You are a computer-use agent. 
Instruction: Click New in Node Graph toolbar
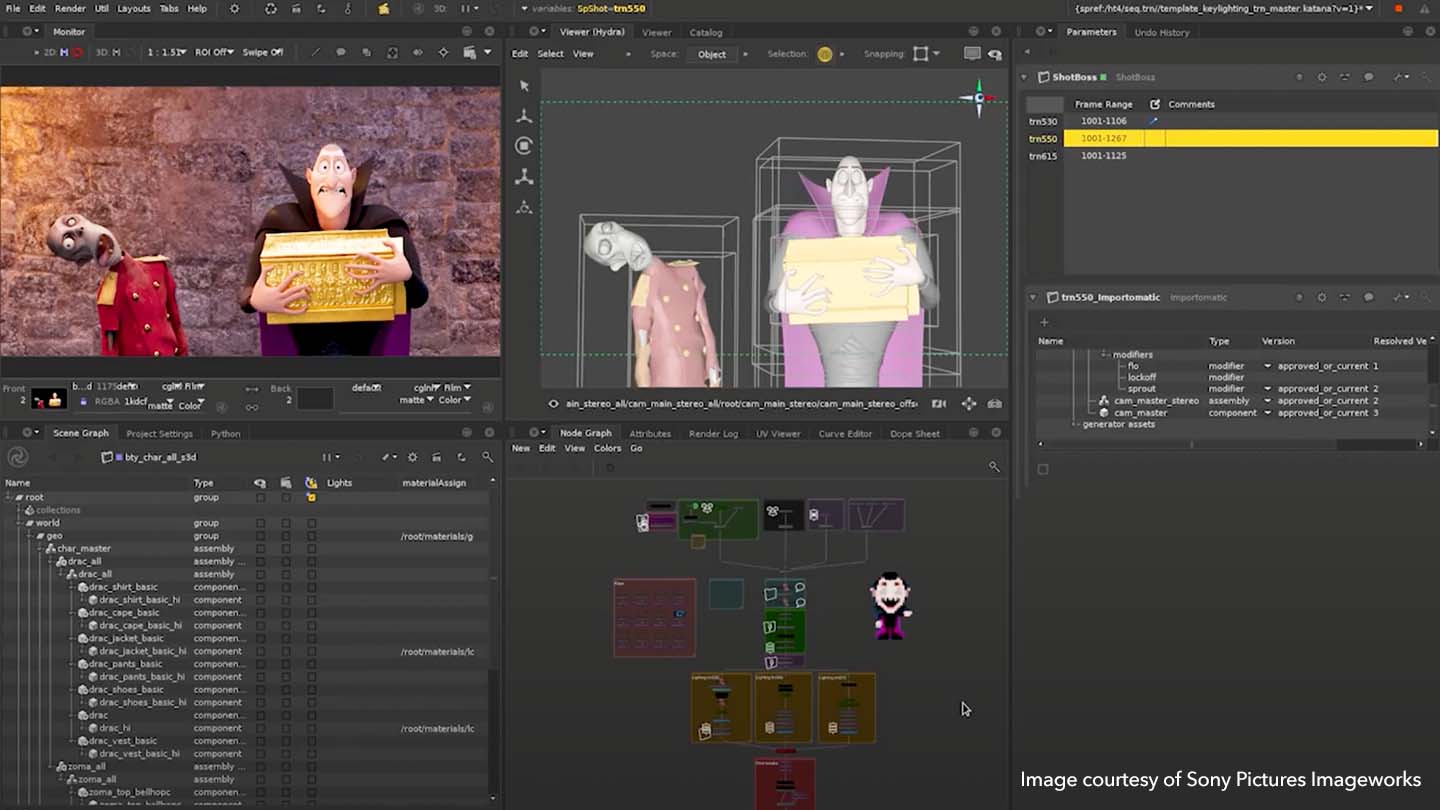click(x=521, y=448)
